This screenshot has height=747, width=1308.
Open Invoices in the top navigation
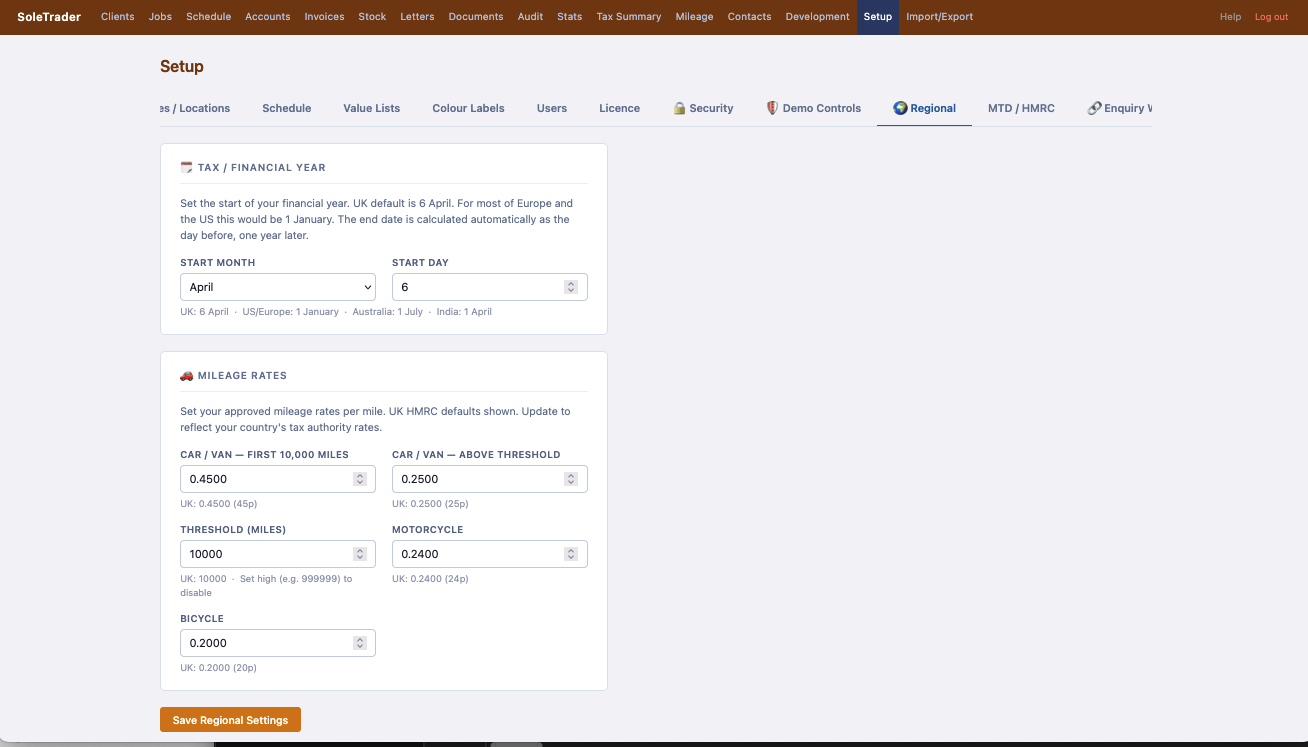[x=324, y=17]
